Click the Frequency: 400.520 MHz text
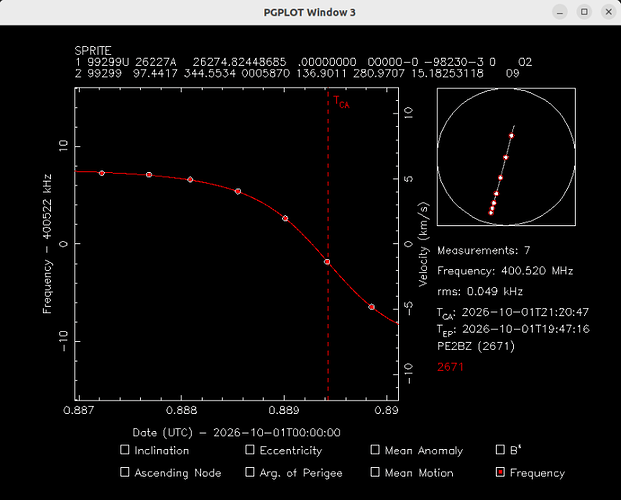The width and height of the screenshot is (621, 500). tap(505, 271)
